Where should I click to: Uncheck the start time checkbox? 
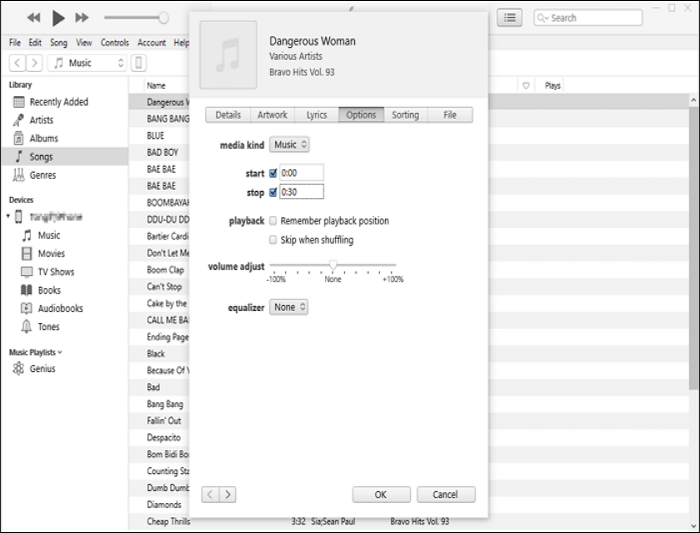tap(273, 173)
